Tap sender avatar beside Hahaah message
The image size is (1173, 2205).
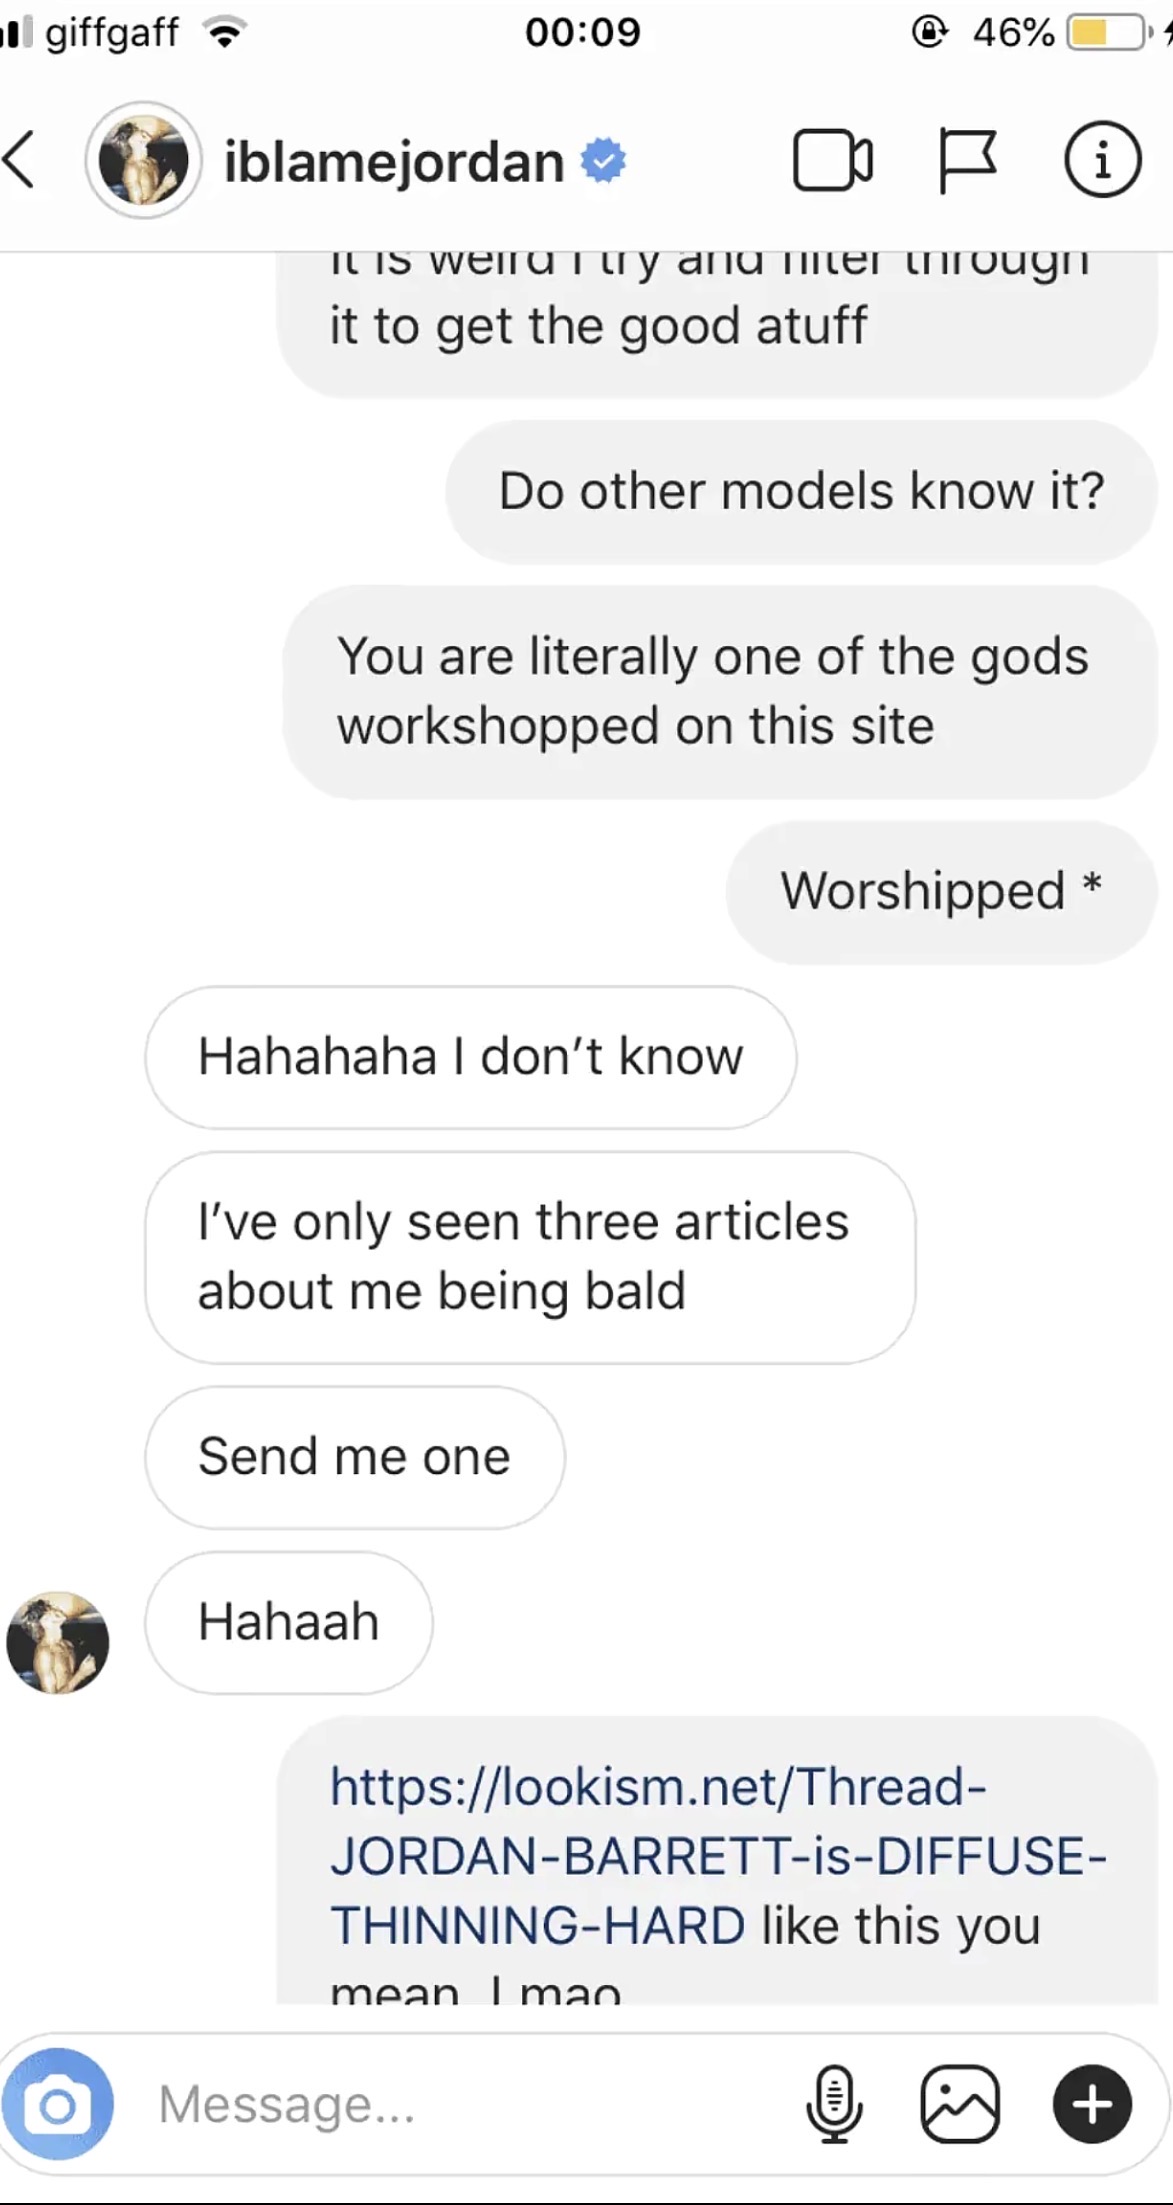pos(58,1642)
